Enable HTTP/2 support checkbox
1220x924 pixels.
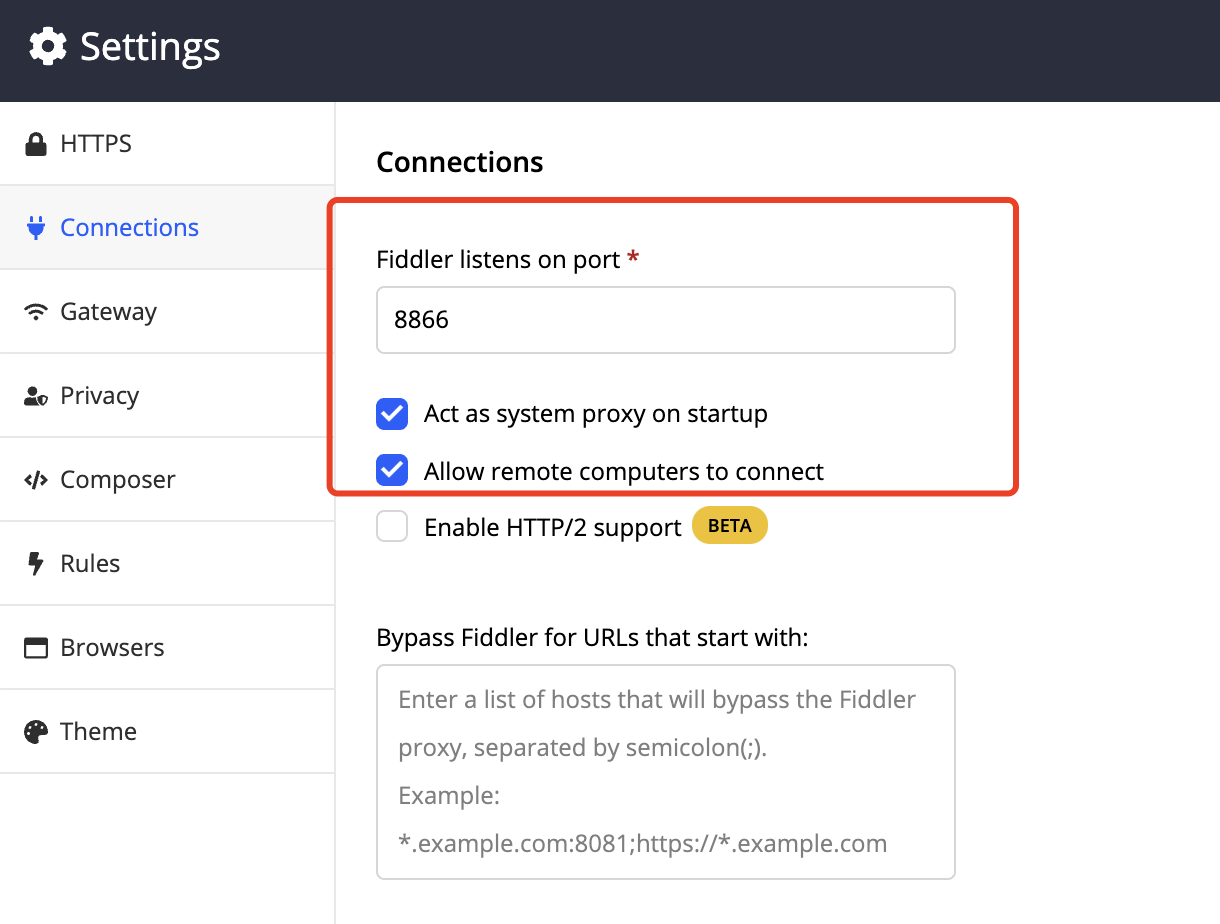click(392, 527)
